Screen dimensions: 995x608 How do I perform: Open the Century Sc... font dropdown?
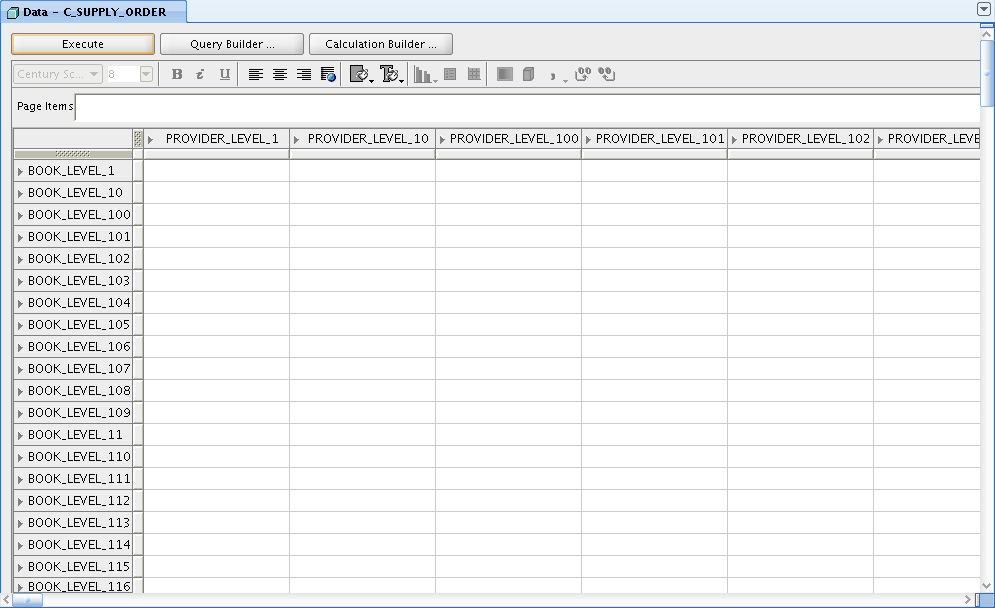click(58, 74)
